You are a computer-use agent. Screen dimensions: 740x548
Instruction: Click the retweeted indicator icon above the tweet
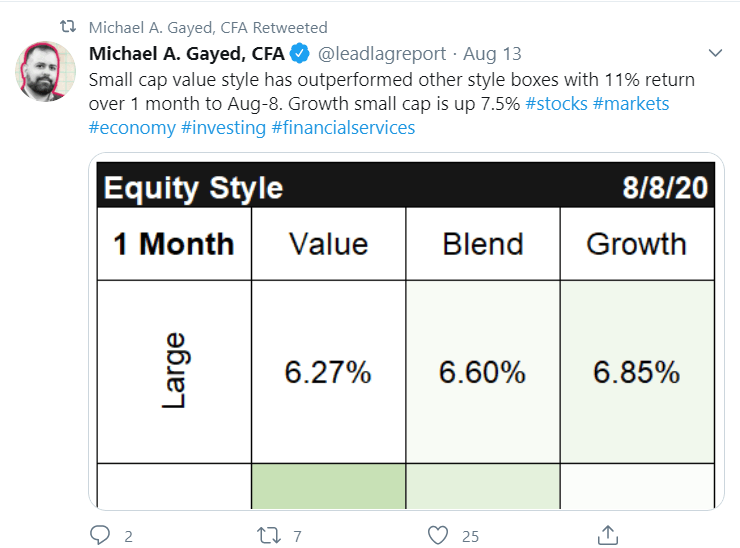pyautogui.click(x=68, y=27)
